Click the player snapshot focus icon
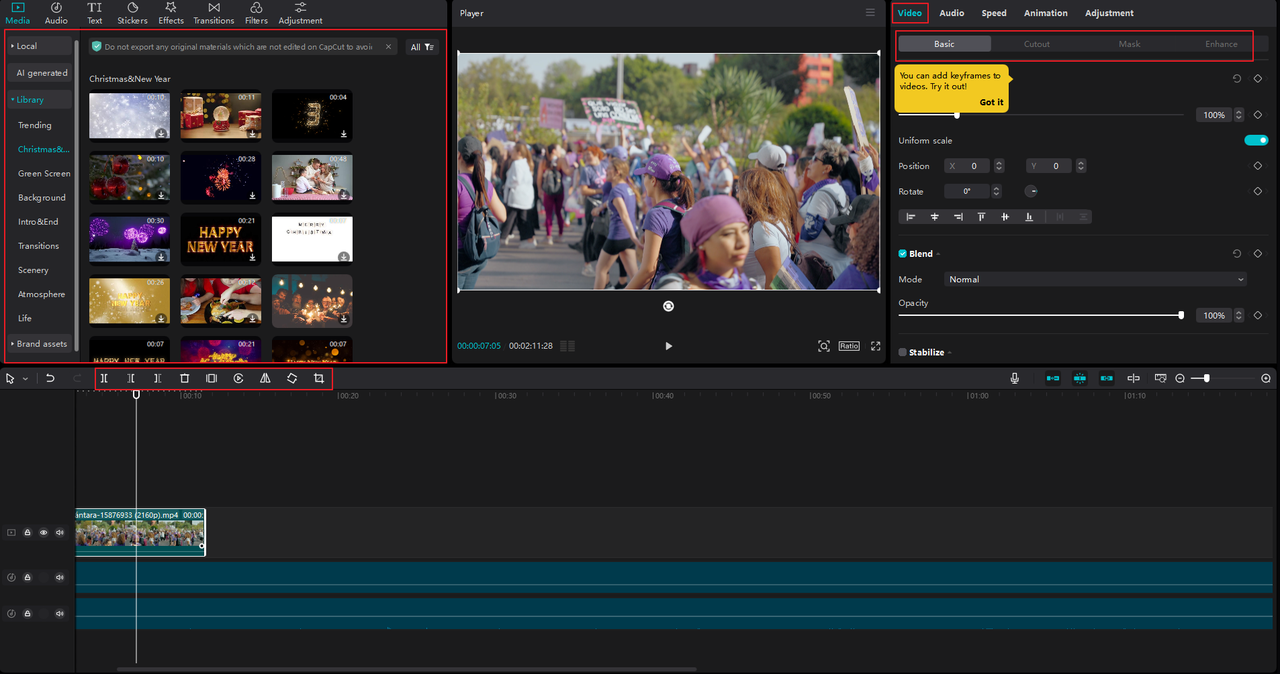This screenshot has height=674, width=1280. 824,346
